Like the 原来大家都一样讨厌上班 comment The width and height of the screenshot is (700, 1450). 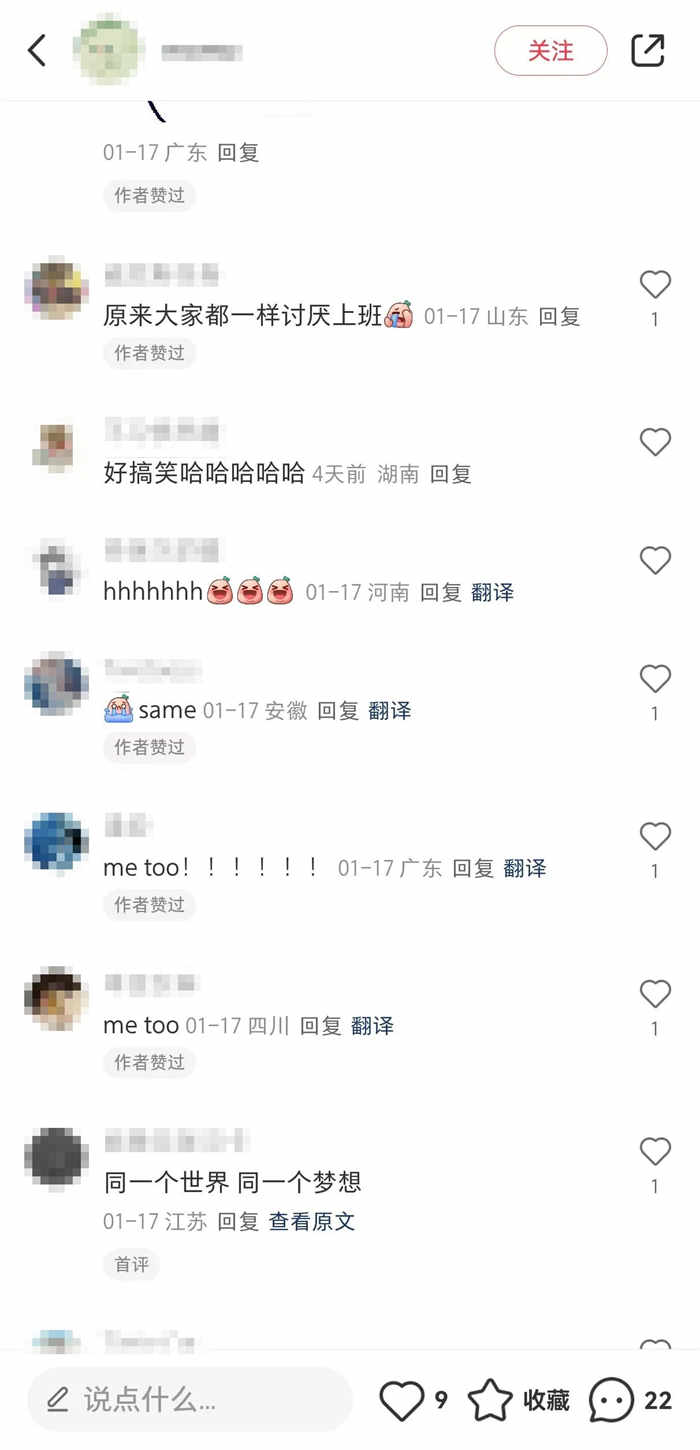click(655, 285)
